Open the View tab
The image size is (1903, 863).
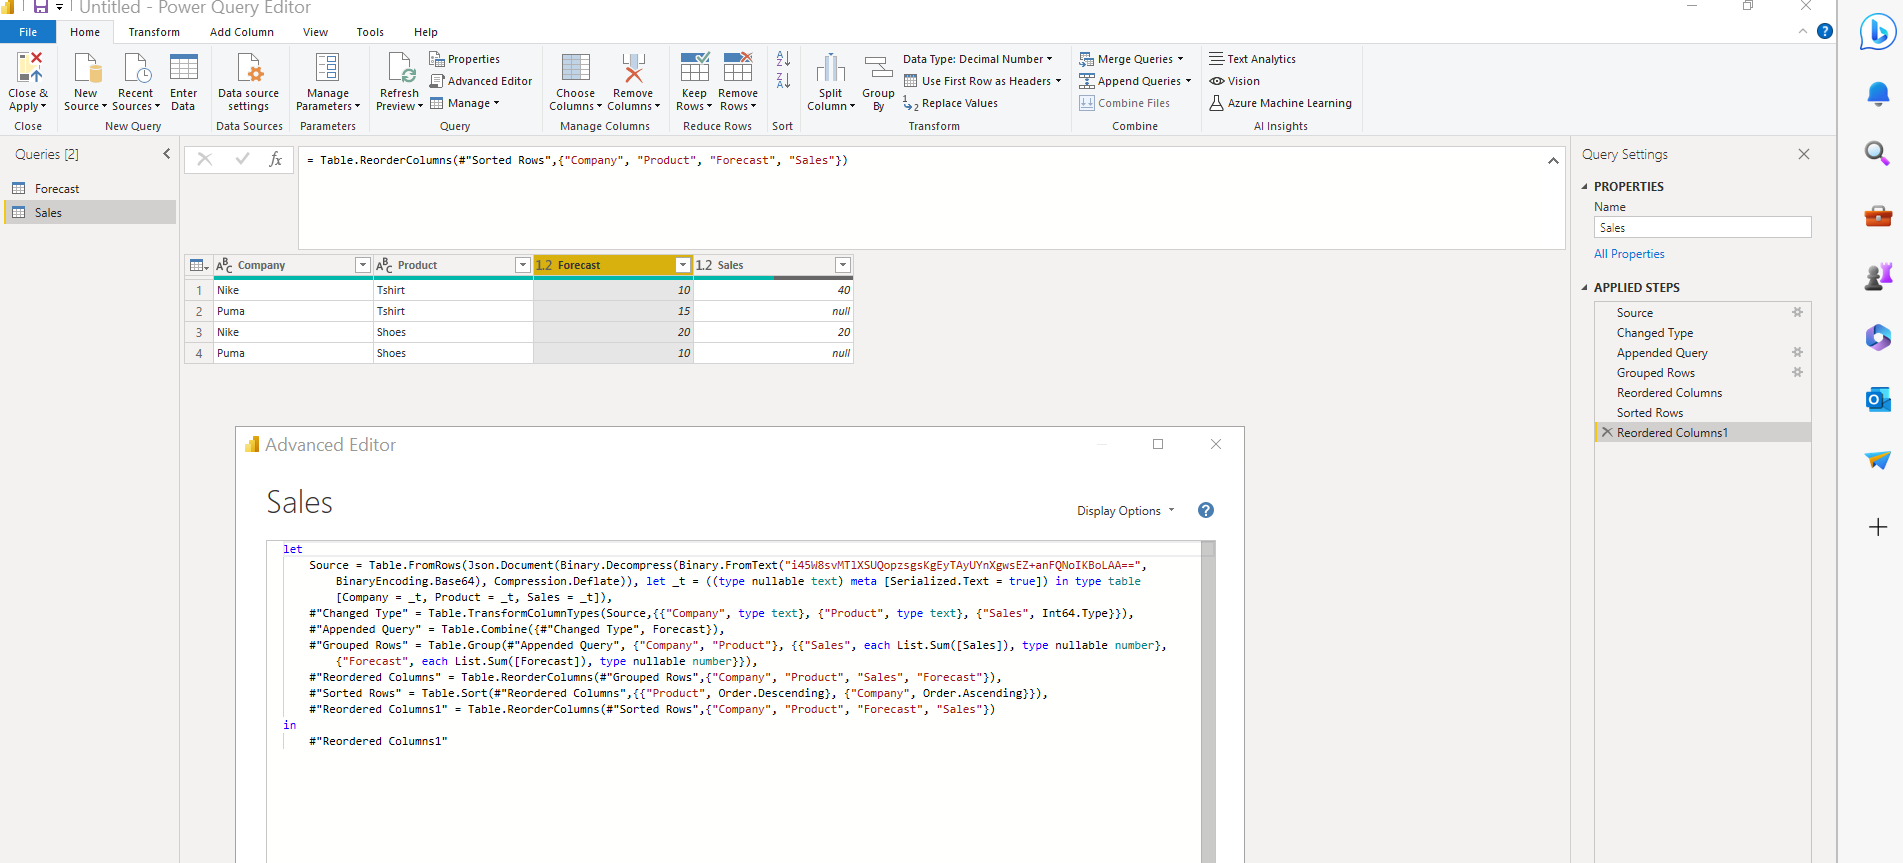[x=315, y=32]
